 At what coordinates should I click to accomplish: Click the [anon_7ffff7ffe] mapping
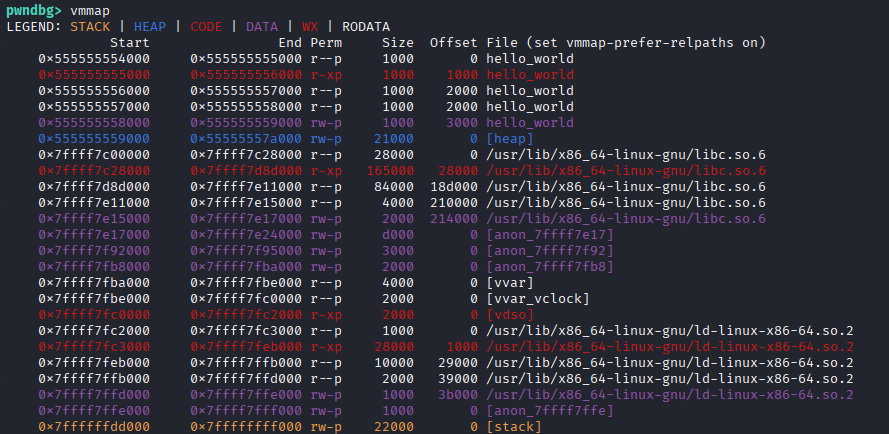coord(550,410)
